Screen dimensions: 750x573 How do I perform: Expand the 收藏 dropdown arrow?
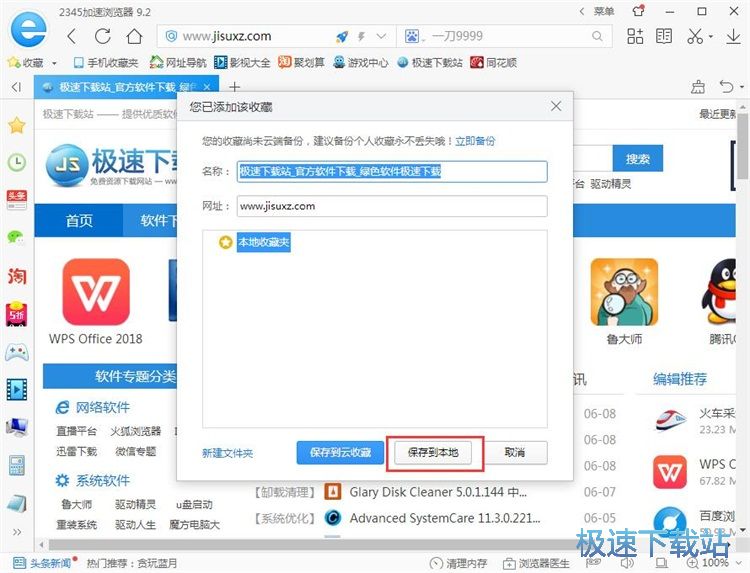[x=54, y=63]
